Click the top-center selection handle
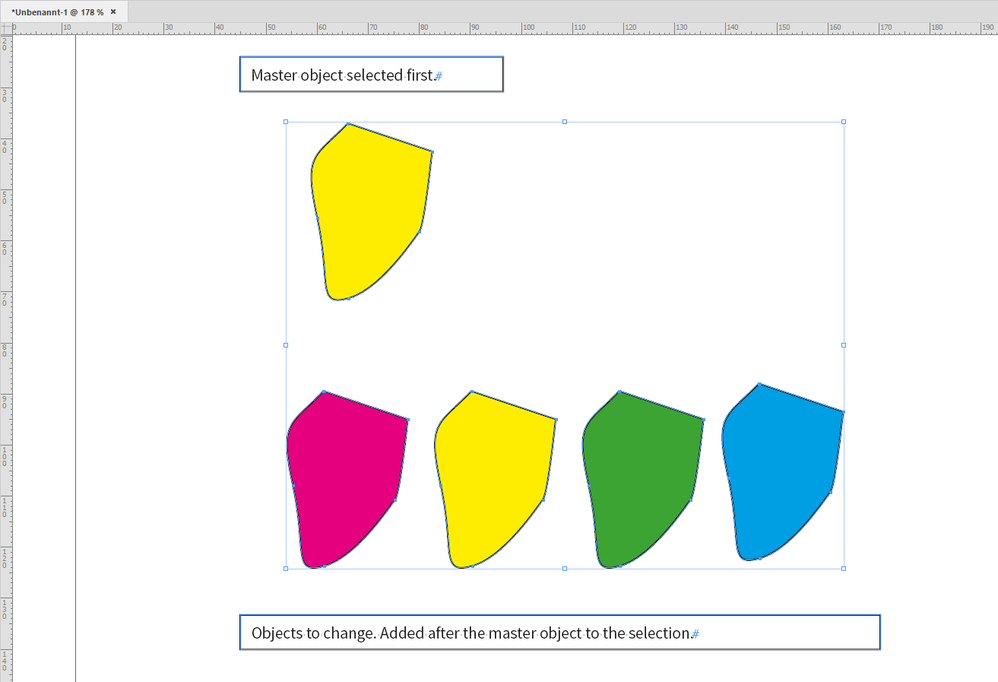The width and height of the screenshot is (998, 682). (565, 122)
